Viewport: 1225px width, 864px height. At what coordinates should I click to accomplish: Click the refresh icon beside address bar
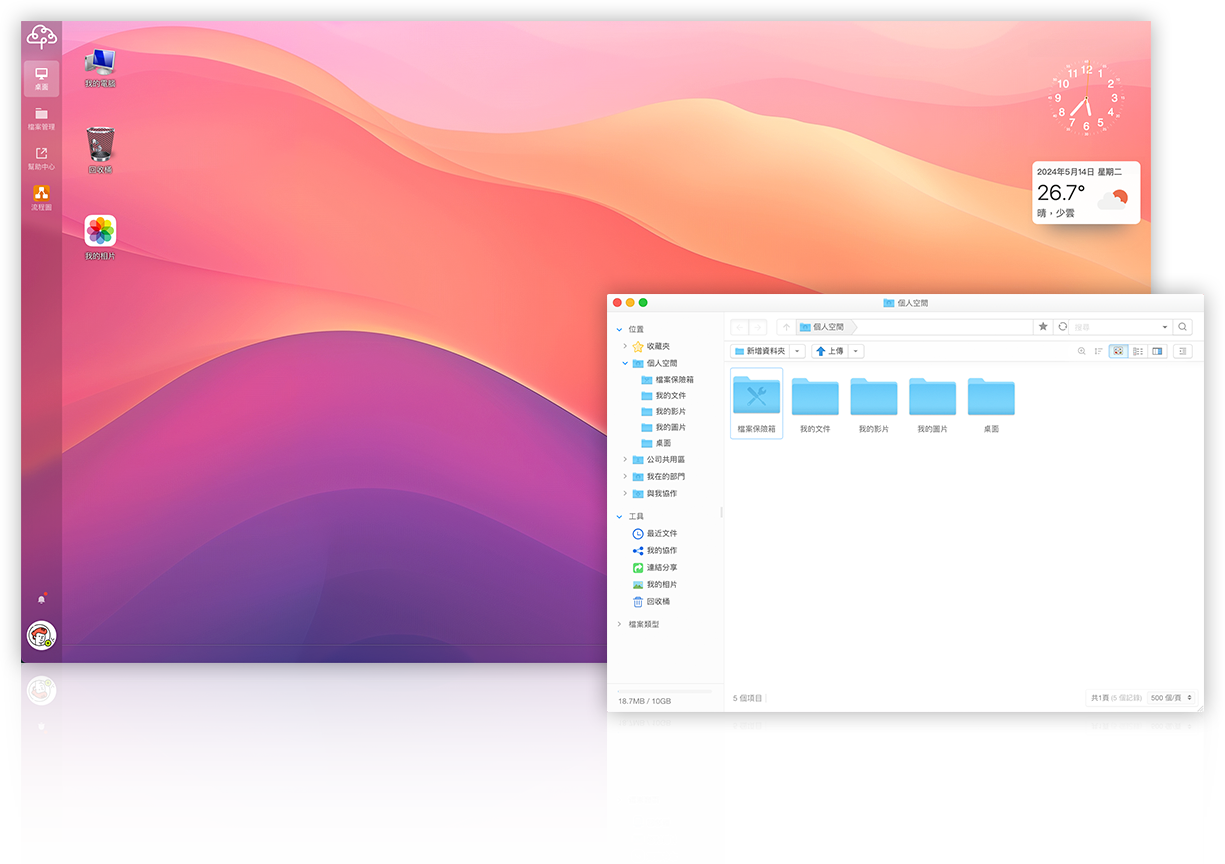(x=1062, y=327)
